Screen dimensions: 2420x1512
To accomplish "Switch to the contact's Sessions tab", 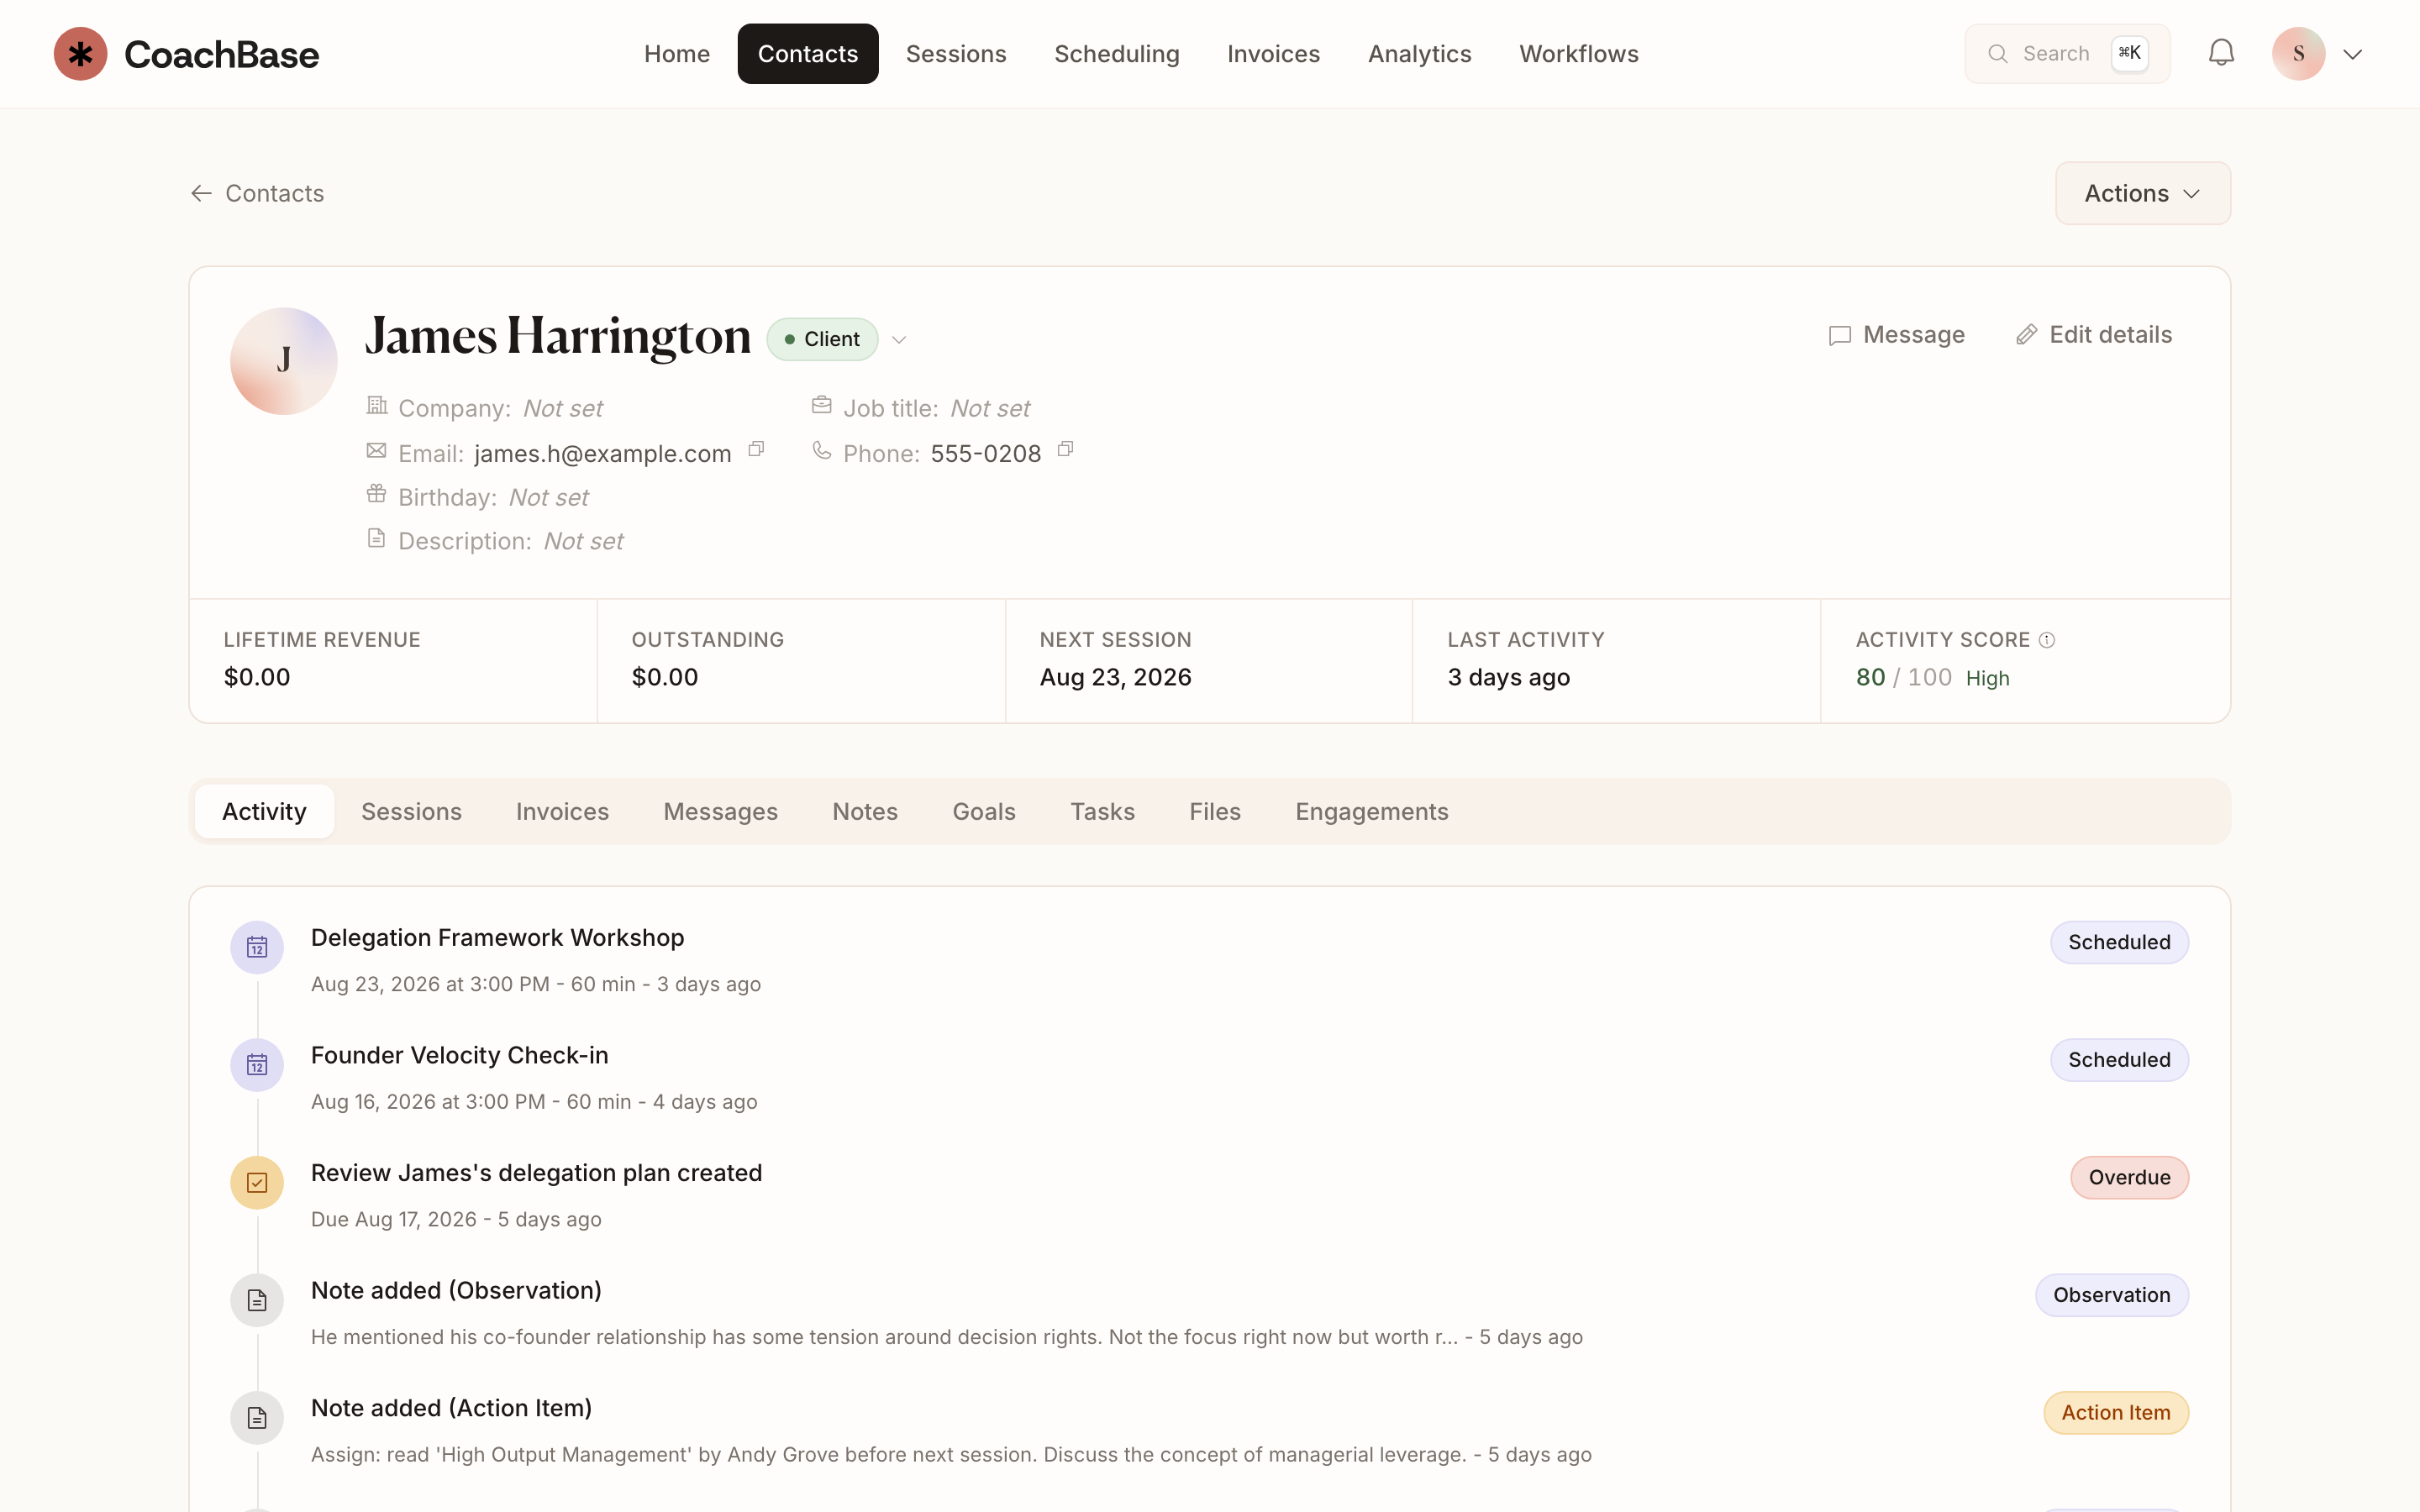I will (x=411, y=811).
